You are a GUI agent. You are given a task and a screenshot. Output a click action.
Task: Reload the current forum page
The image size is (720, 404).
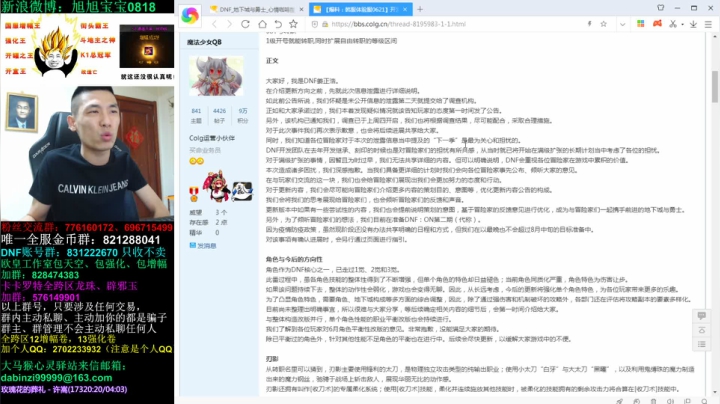pos(245,24)
